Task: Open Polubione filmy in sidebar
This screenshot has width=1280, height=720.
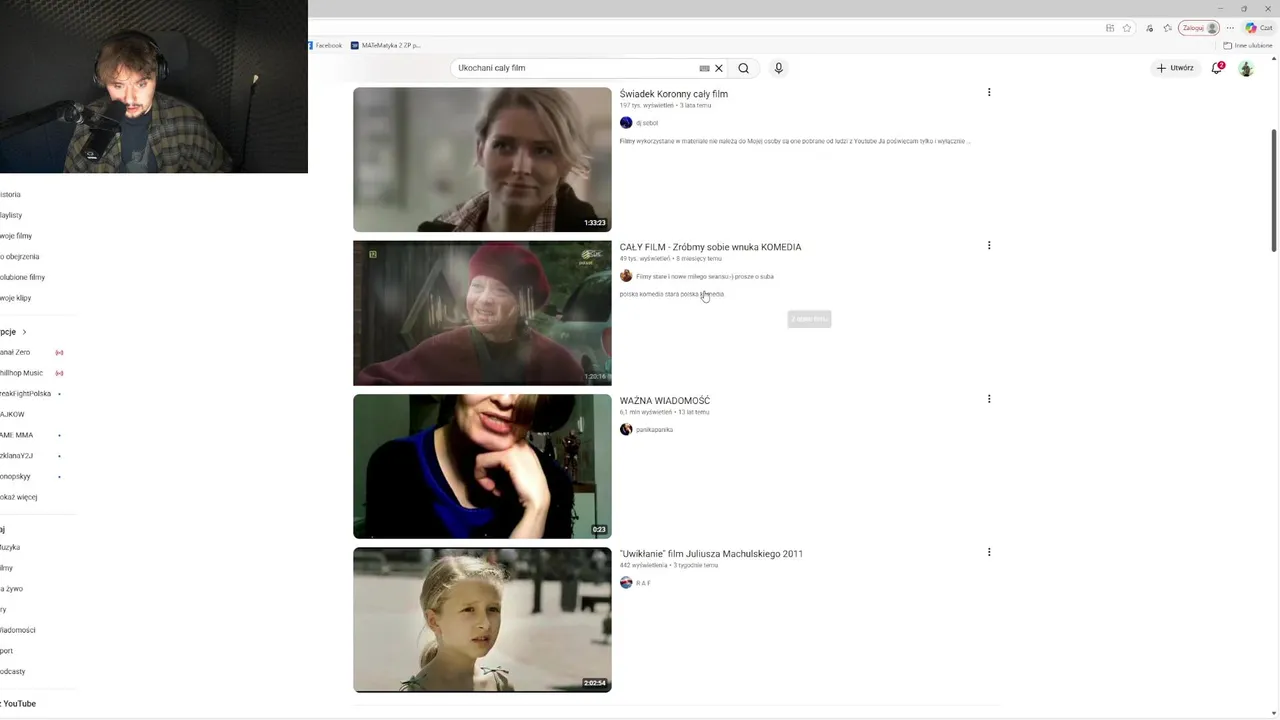Action: coord(22,277)
